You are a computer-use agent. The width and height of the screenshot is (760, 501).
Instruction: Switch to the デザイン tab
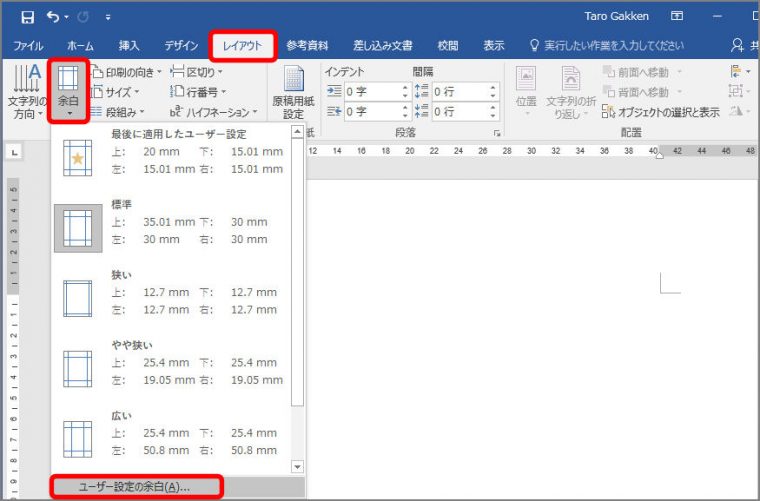pyautogui.click(x=181, y=46)
